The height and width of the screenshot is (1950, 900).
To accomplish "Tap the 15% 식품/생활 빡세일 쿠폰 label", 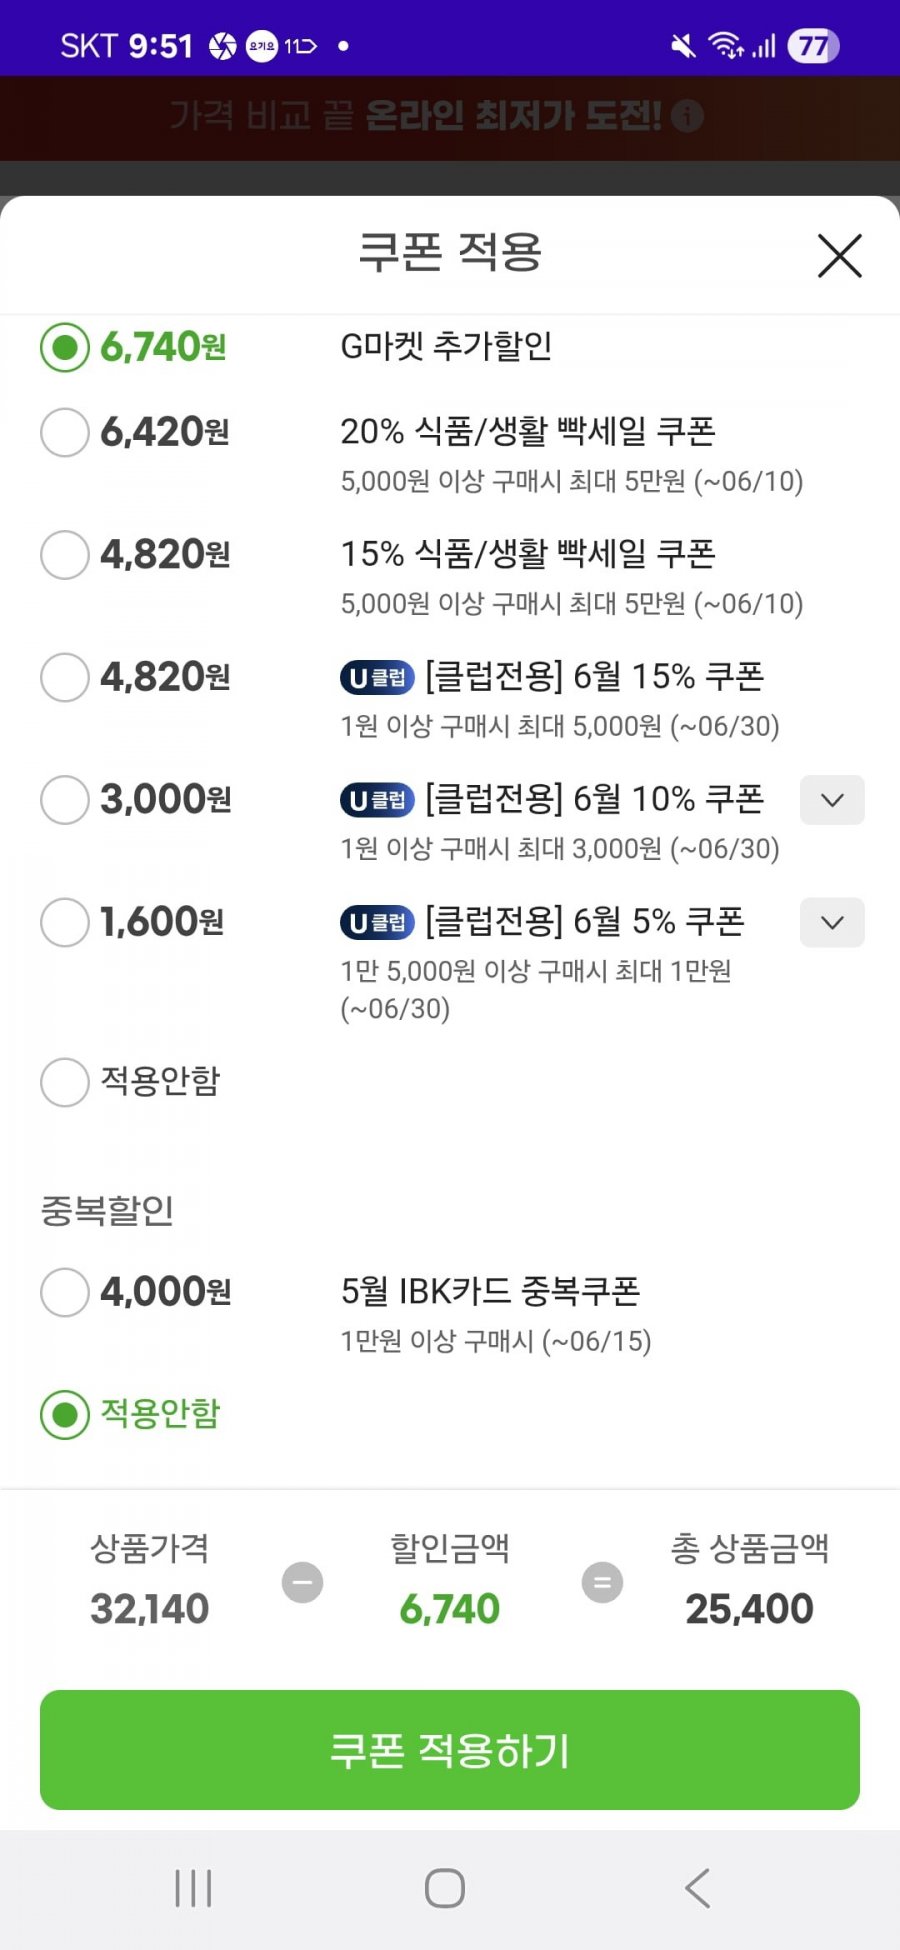I will click(528, 554).
